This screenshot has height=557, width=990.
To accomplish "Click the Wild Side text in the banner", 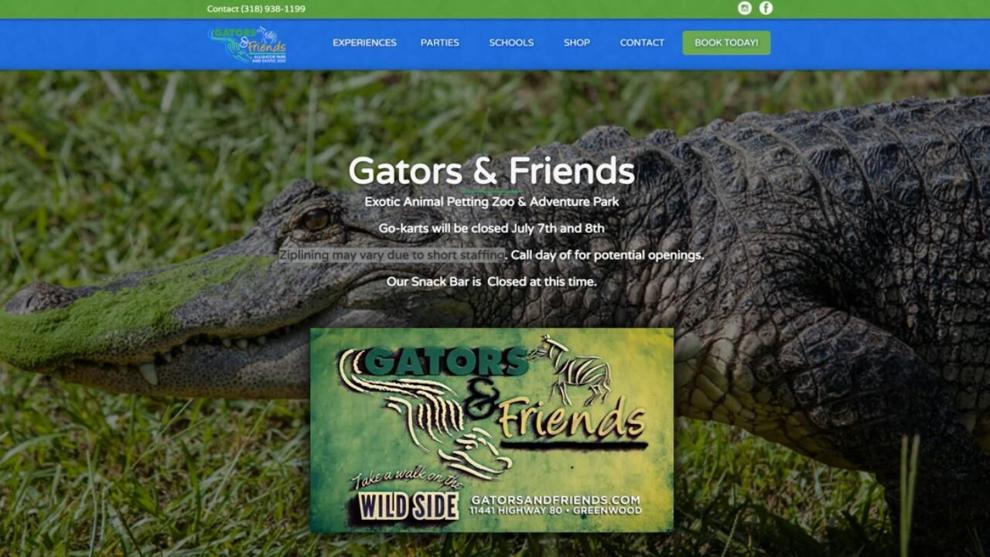I will pyautogui.click(x=408, y=506).
